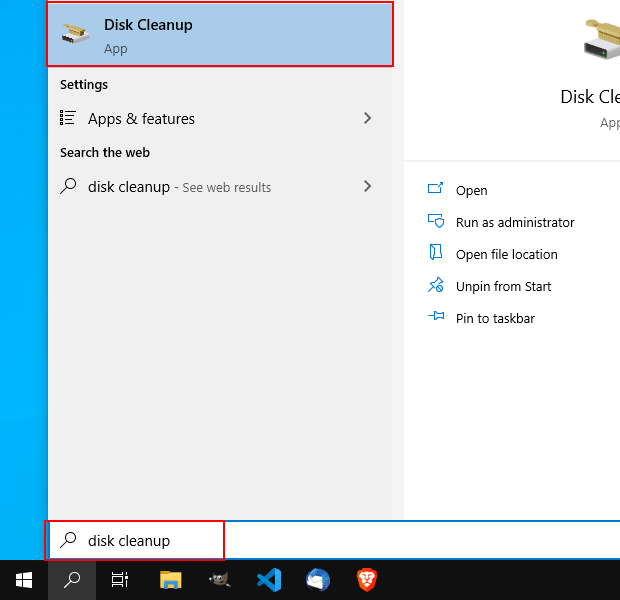Click the large Disk Cleanup icon in the preview pane
The width and height of the screenshot is (620, 600).
(602, 40)
